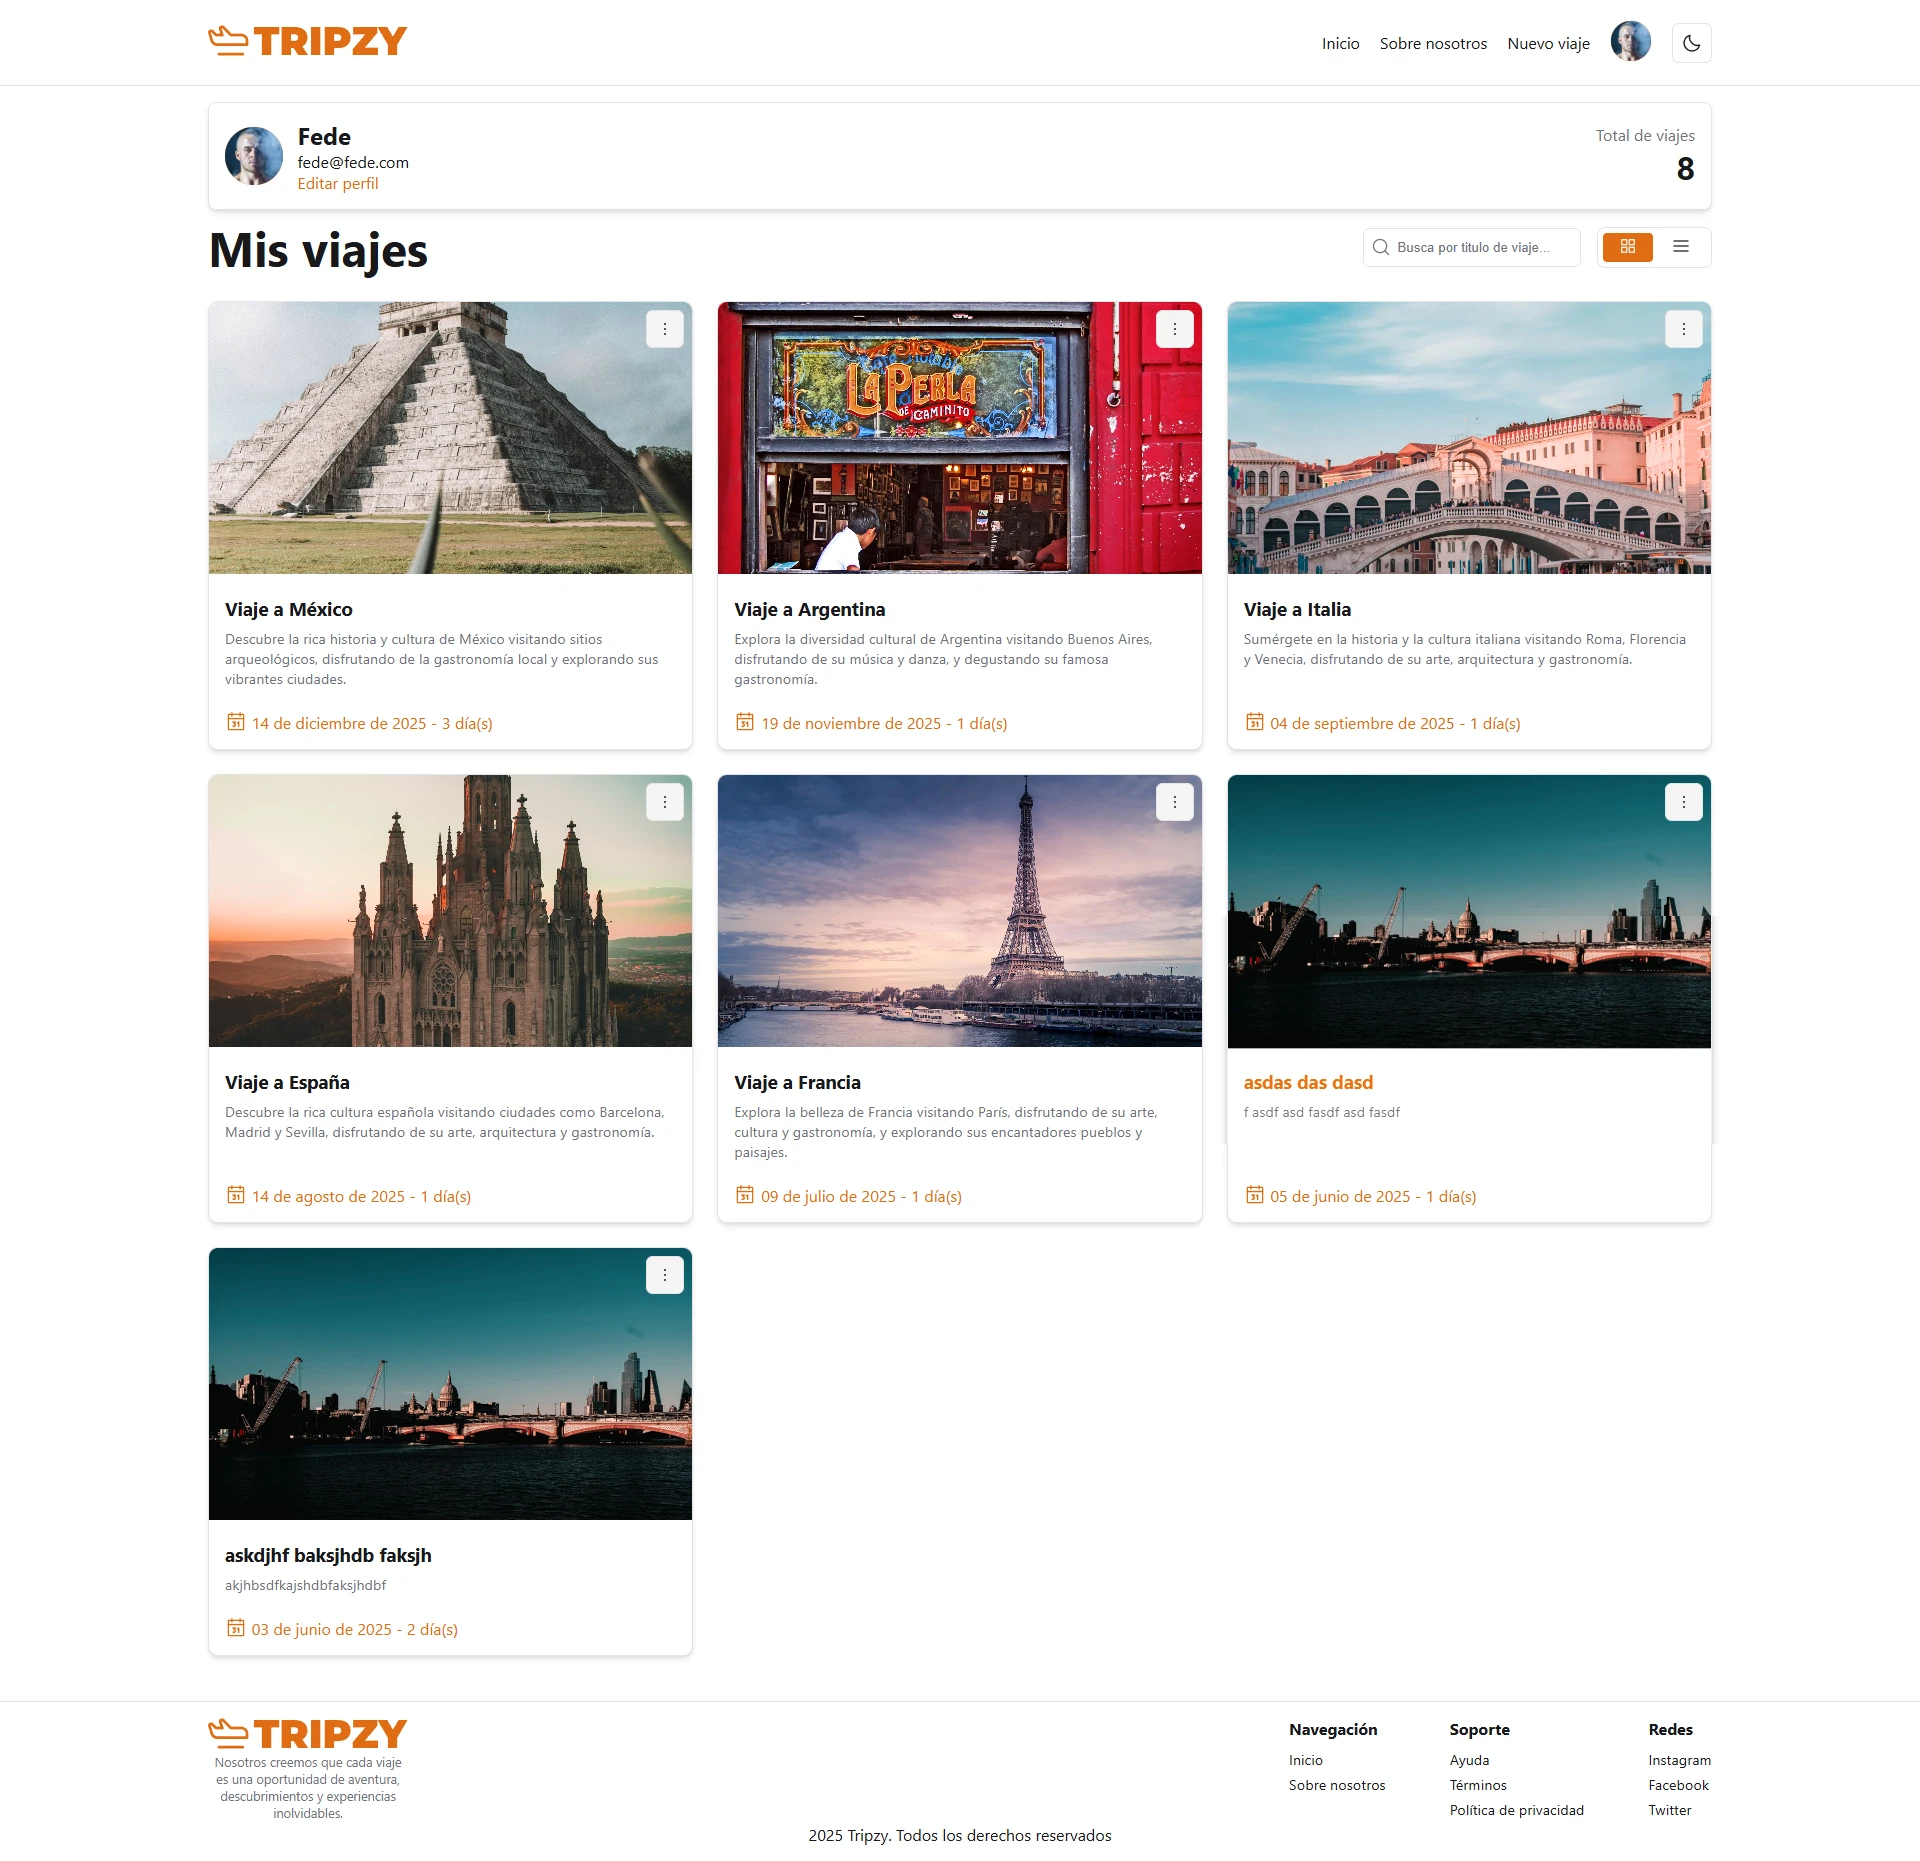Open options menu on askdjhf baksjhdb faksjh card
Viewport: 1920px width, 1861px height.
665,1274
